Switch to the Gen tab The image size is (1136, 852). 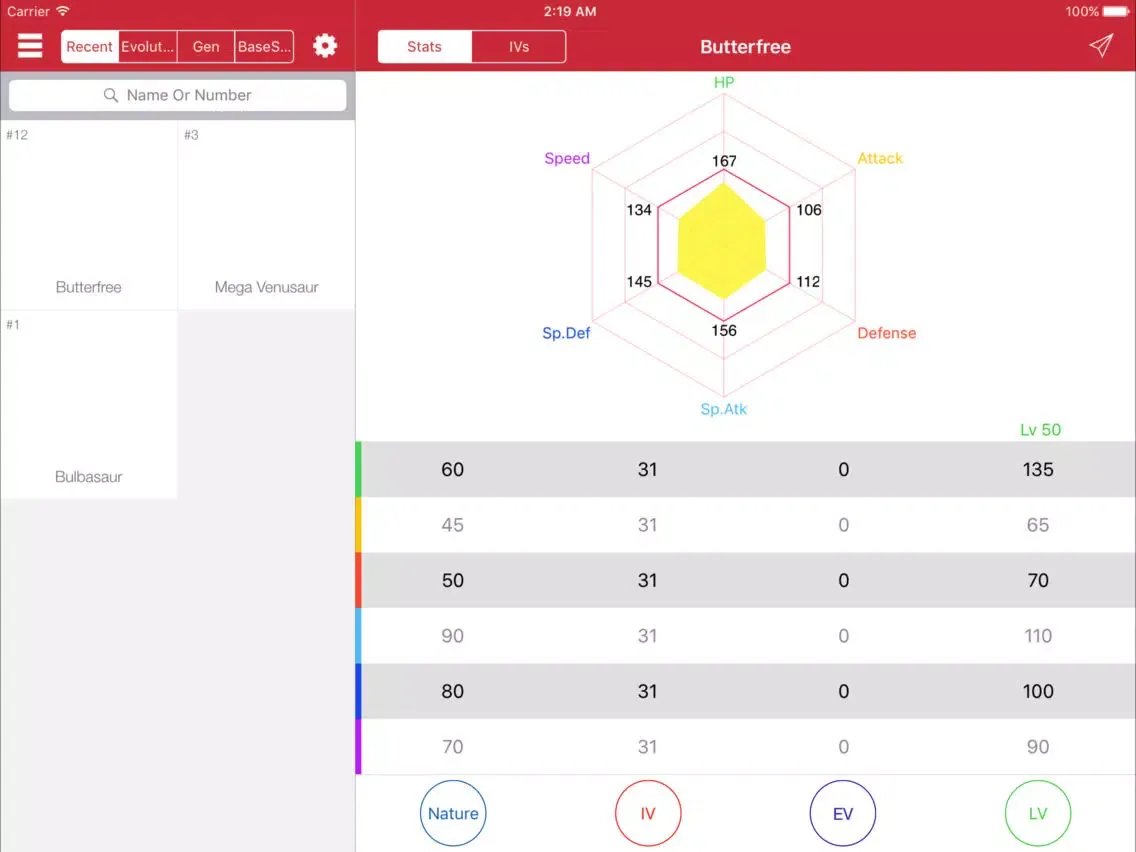(206, 46)
